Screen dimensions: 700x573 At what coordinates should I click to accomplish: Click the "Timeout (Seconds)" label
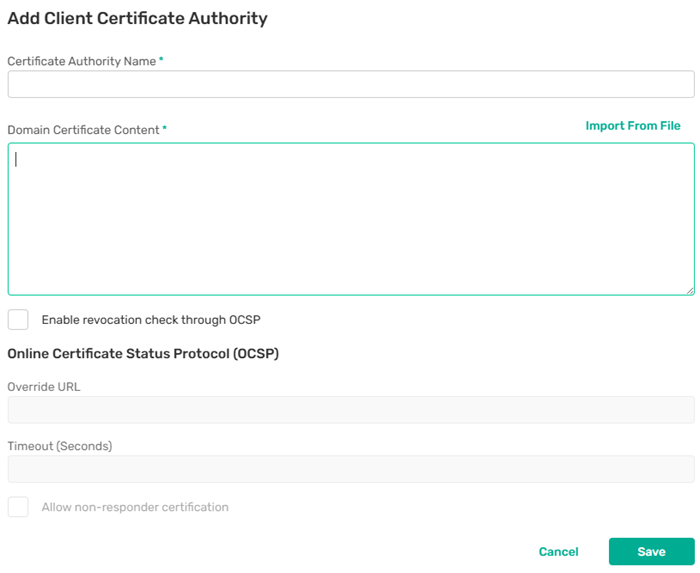(60, 446)
